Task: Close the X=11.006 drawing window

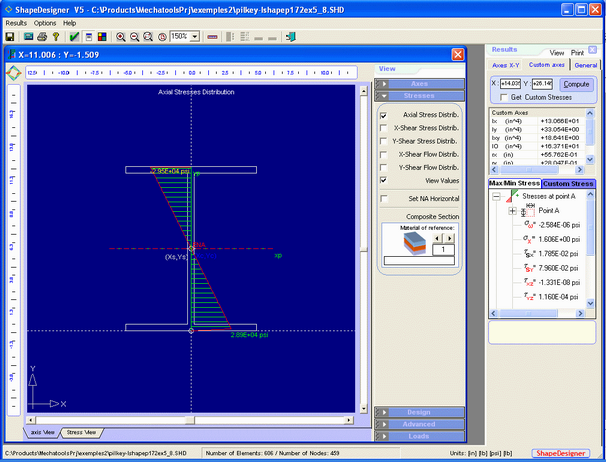Action: click(458, 55)
